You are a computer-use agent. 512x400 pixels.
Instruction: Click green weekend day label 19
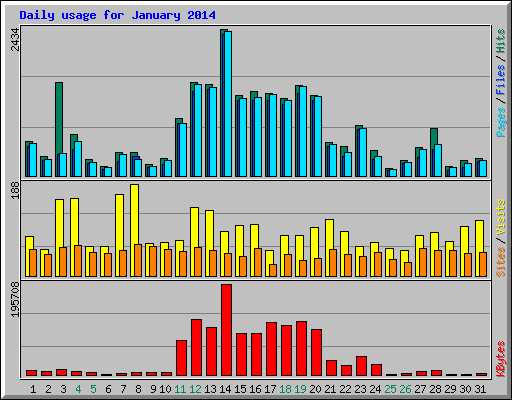coord(300,389)
